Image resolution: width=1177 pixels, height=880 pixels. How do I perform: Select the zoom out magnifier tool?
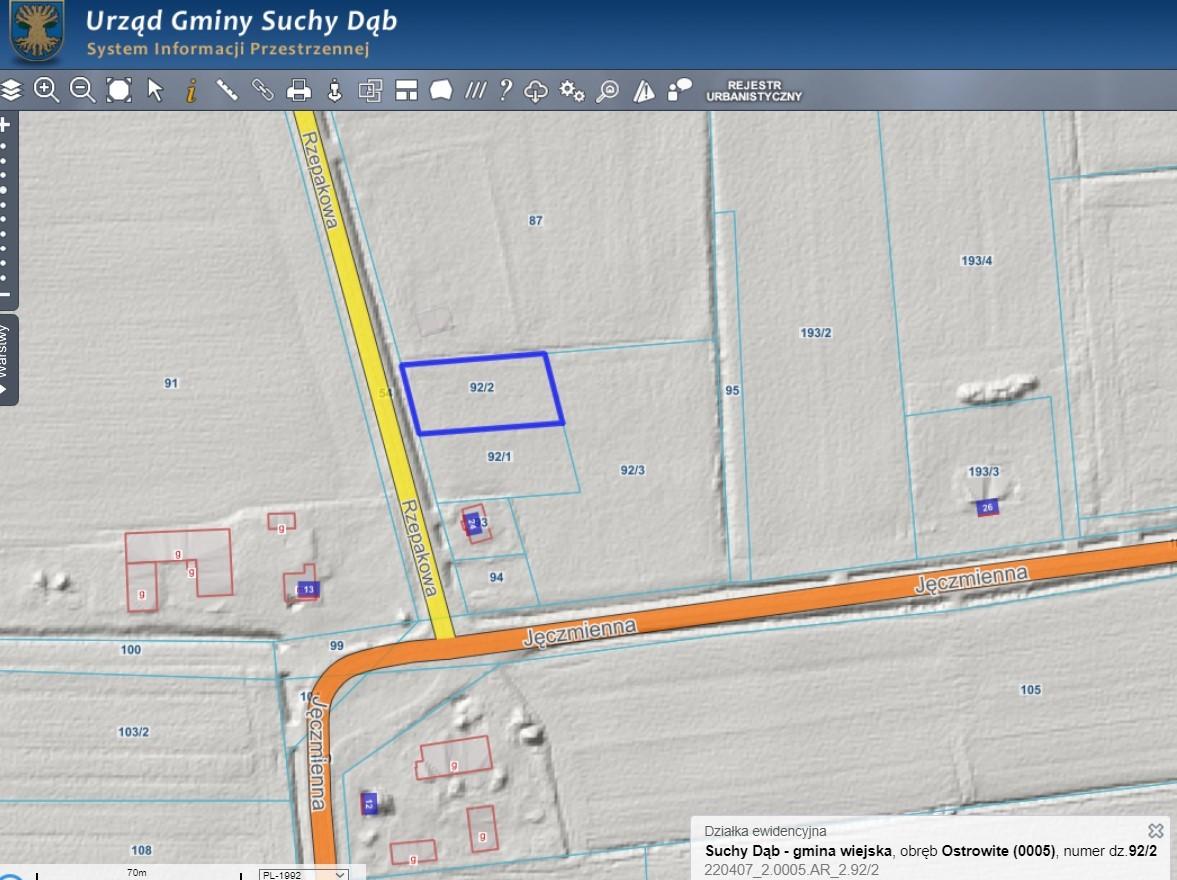pos(83,91)
